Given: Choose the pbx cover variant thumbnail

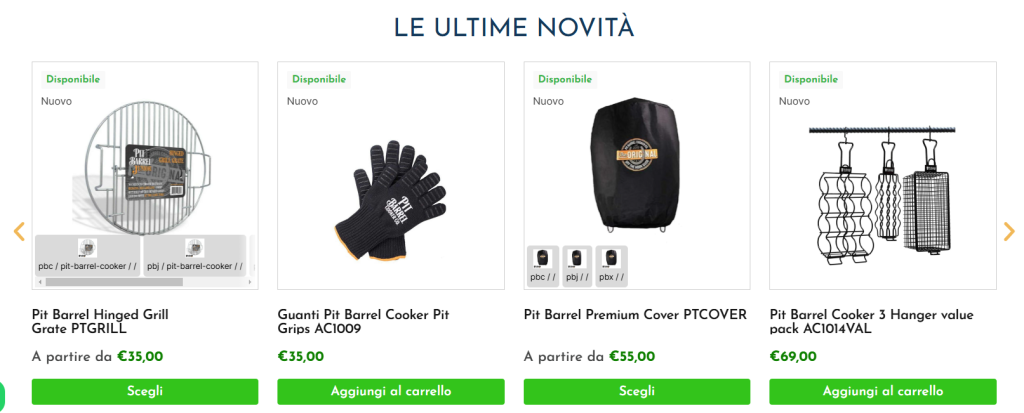Looking at the screenshot, I should coord(612,266).
